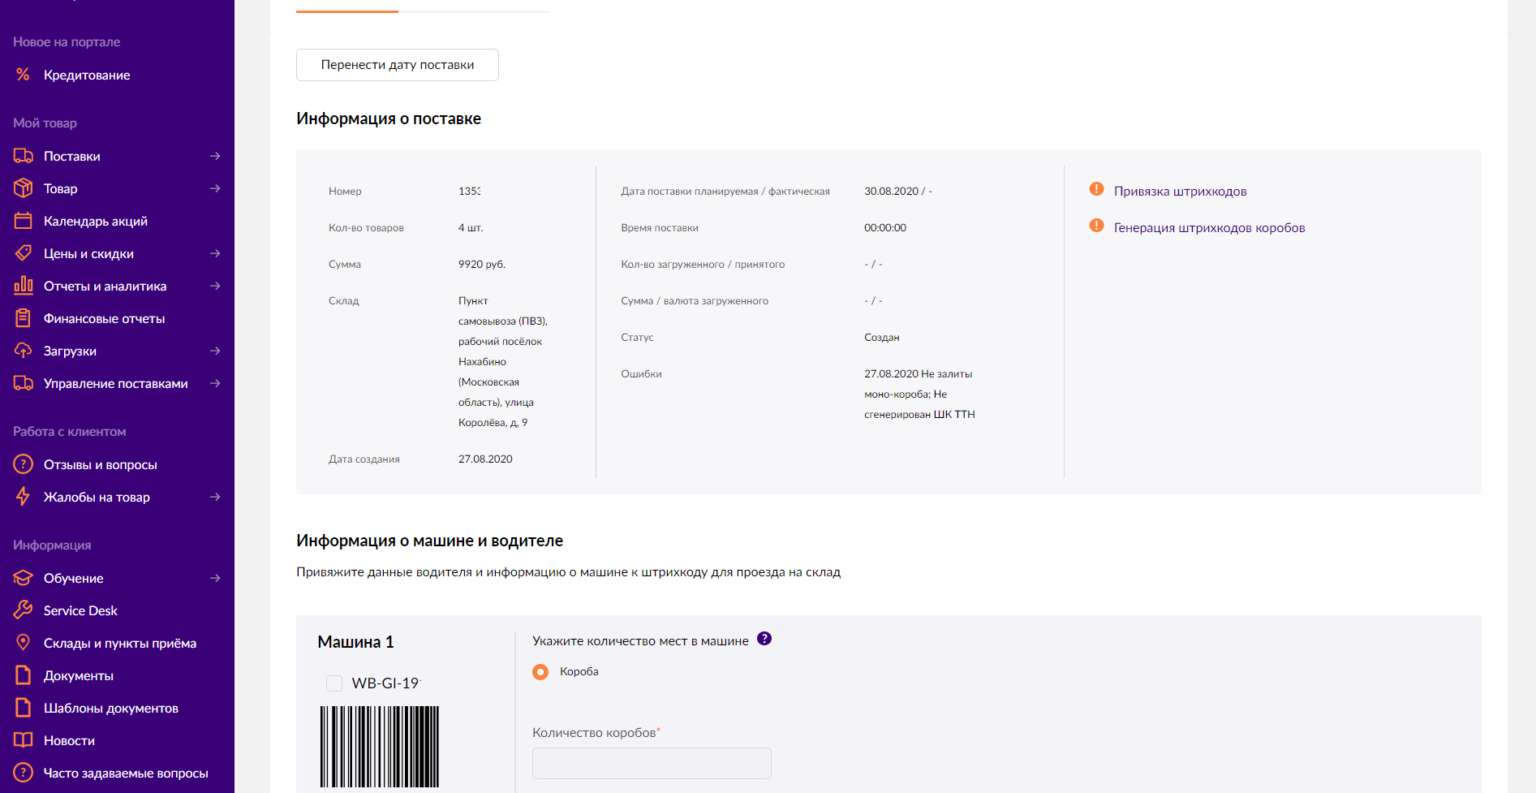Viewport: 1536px width, 793px height.
Task: Expand the Цены и скидки submenu arrow
Action: [x=215, y=253]
